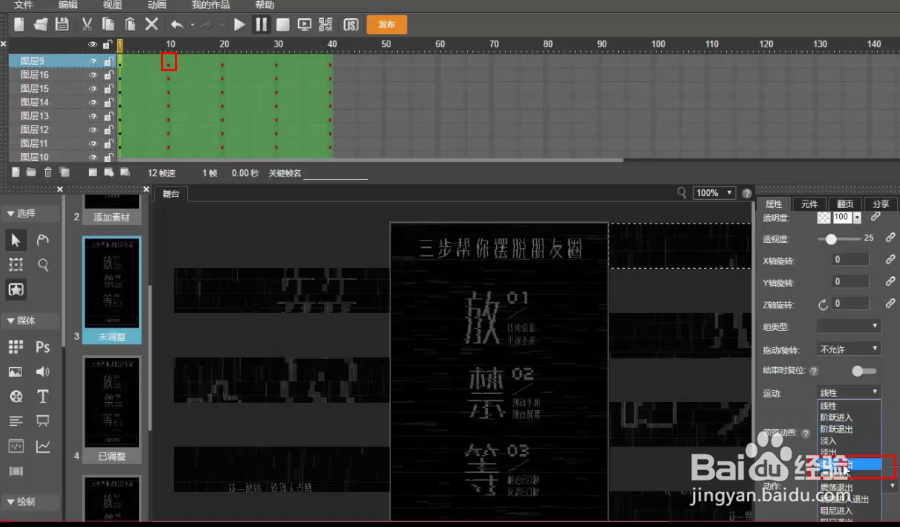Open the 视图 menu
The image size is (900, 527).
tap(112, 5)
